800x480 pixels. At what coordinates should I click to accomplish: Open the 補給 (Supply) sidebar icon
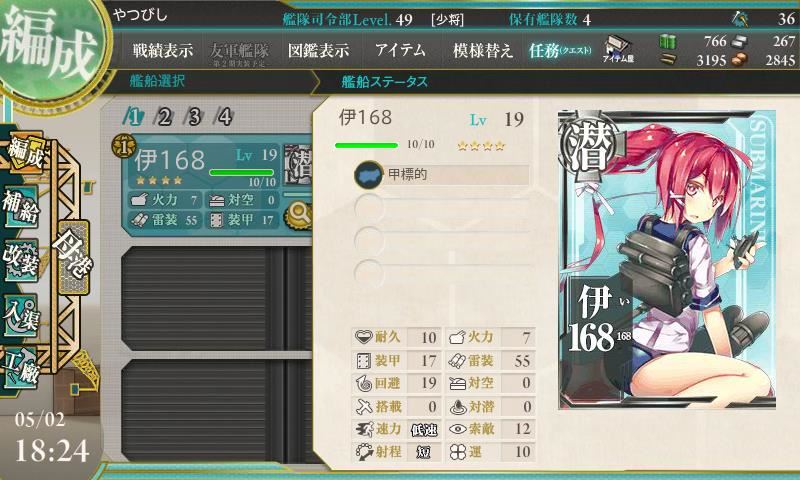click(x=21, y=207)
